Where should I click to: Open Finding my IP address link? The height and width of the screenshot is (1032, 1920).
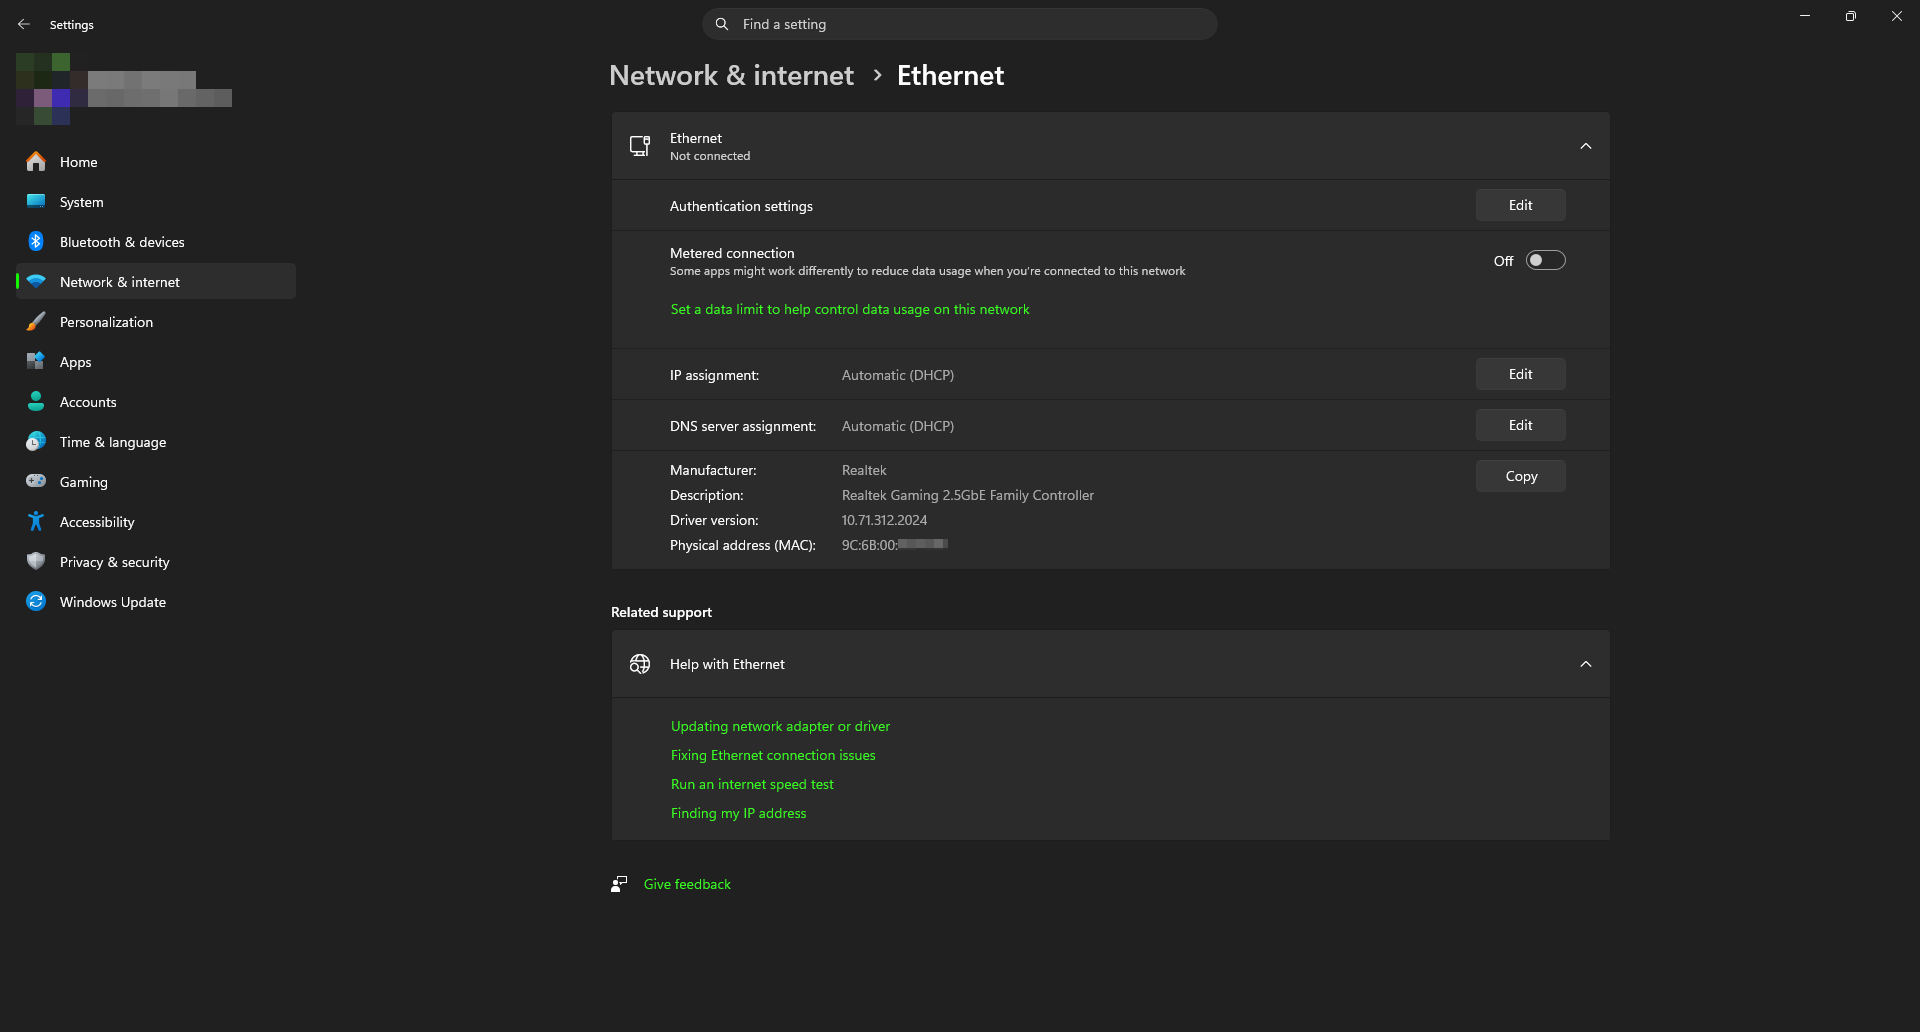(738, 813)
